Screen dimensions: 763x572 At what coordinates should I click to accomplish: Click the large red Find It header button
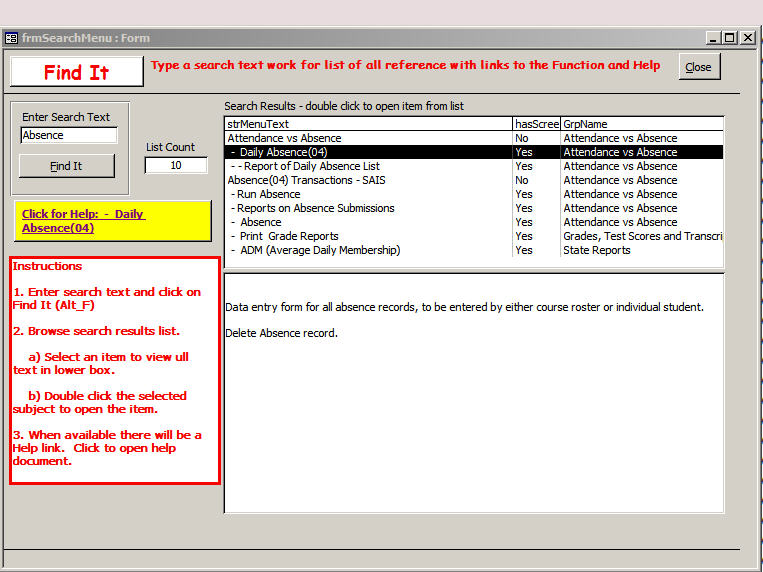(77, 72)
